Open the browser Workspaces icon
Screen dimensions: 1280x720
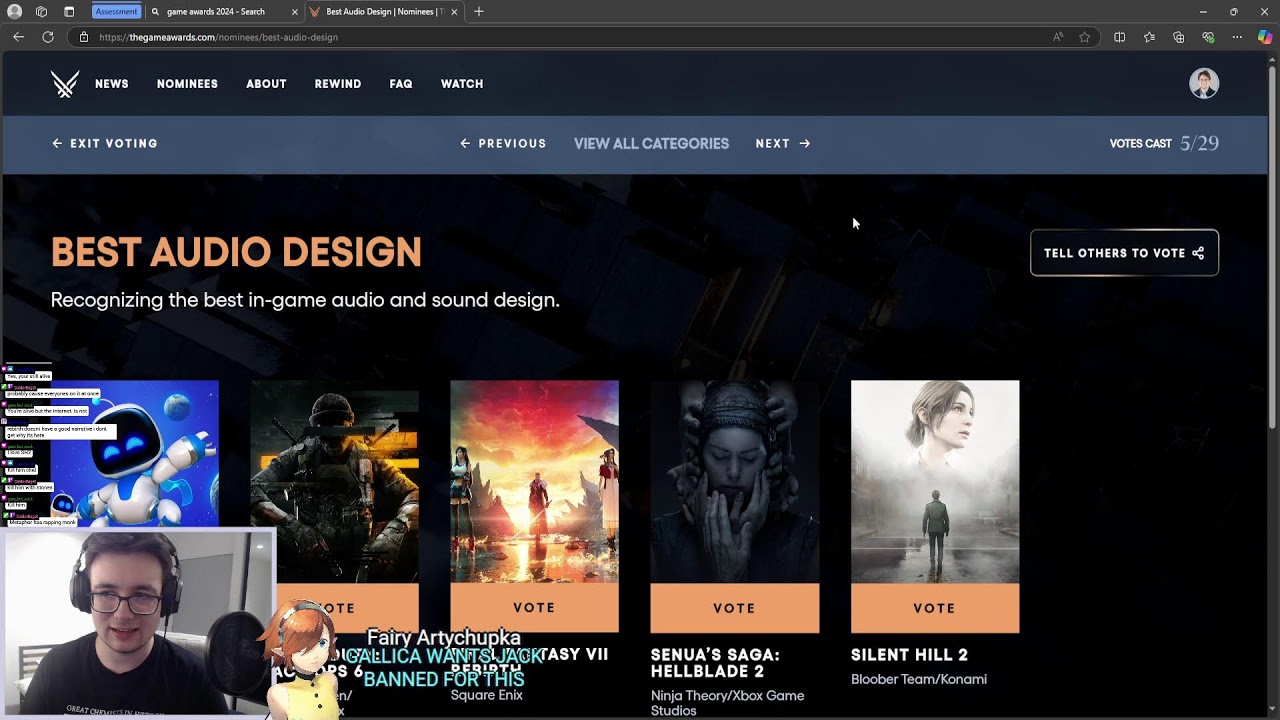(41, 12)
